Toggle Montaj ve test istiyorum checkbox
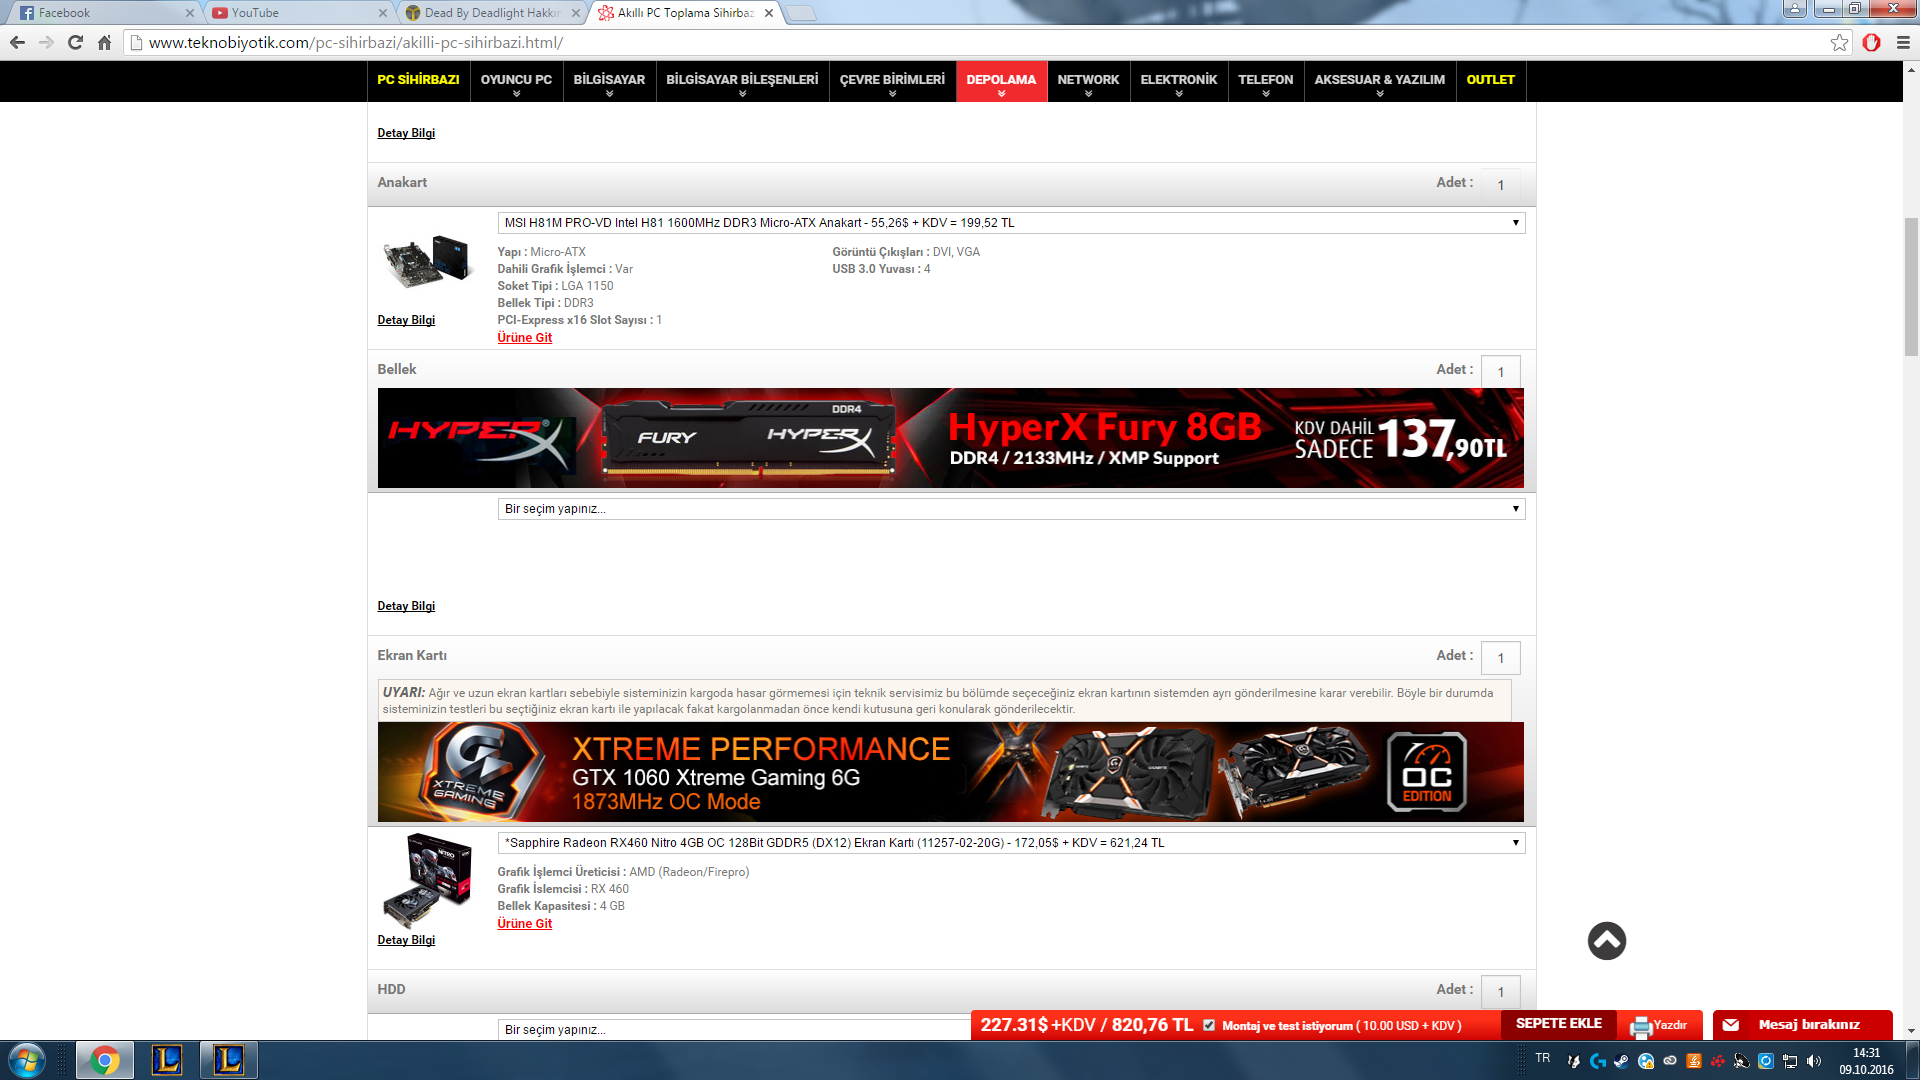The width and height of the screenshot is (1920, 1080). tap(1209, 1025)
